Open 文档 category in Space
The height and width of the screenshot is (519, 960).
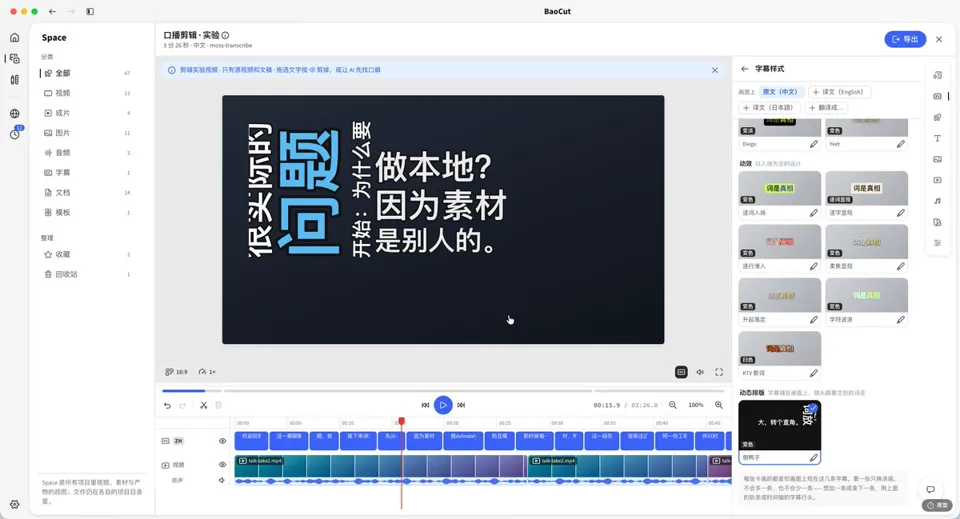tap(87, 192)
